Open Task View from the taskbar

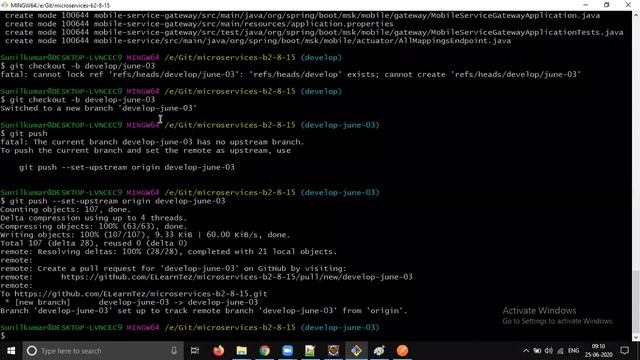195,351
